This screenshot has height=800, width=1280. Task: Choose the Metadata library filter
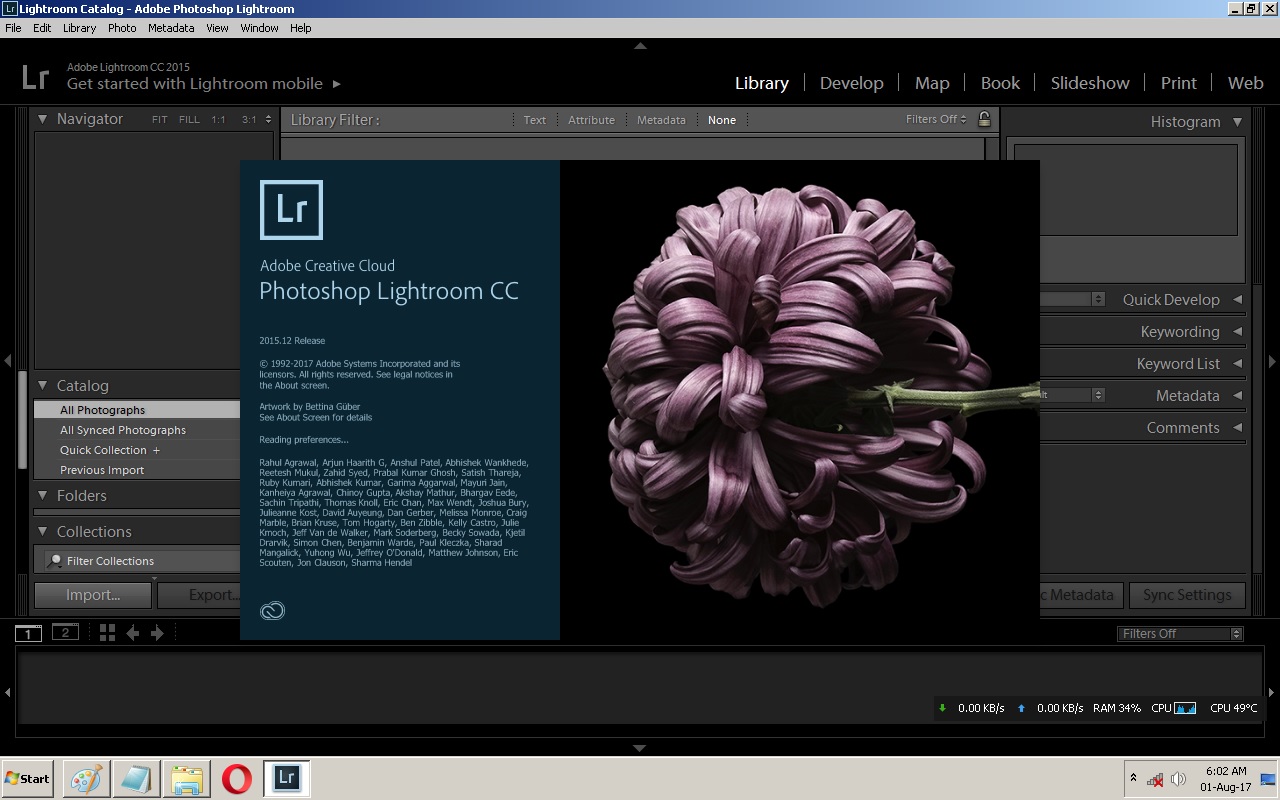[661, 120]
